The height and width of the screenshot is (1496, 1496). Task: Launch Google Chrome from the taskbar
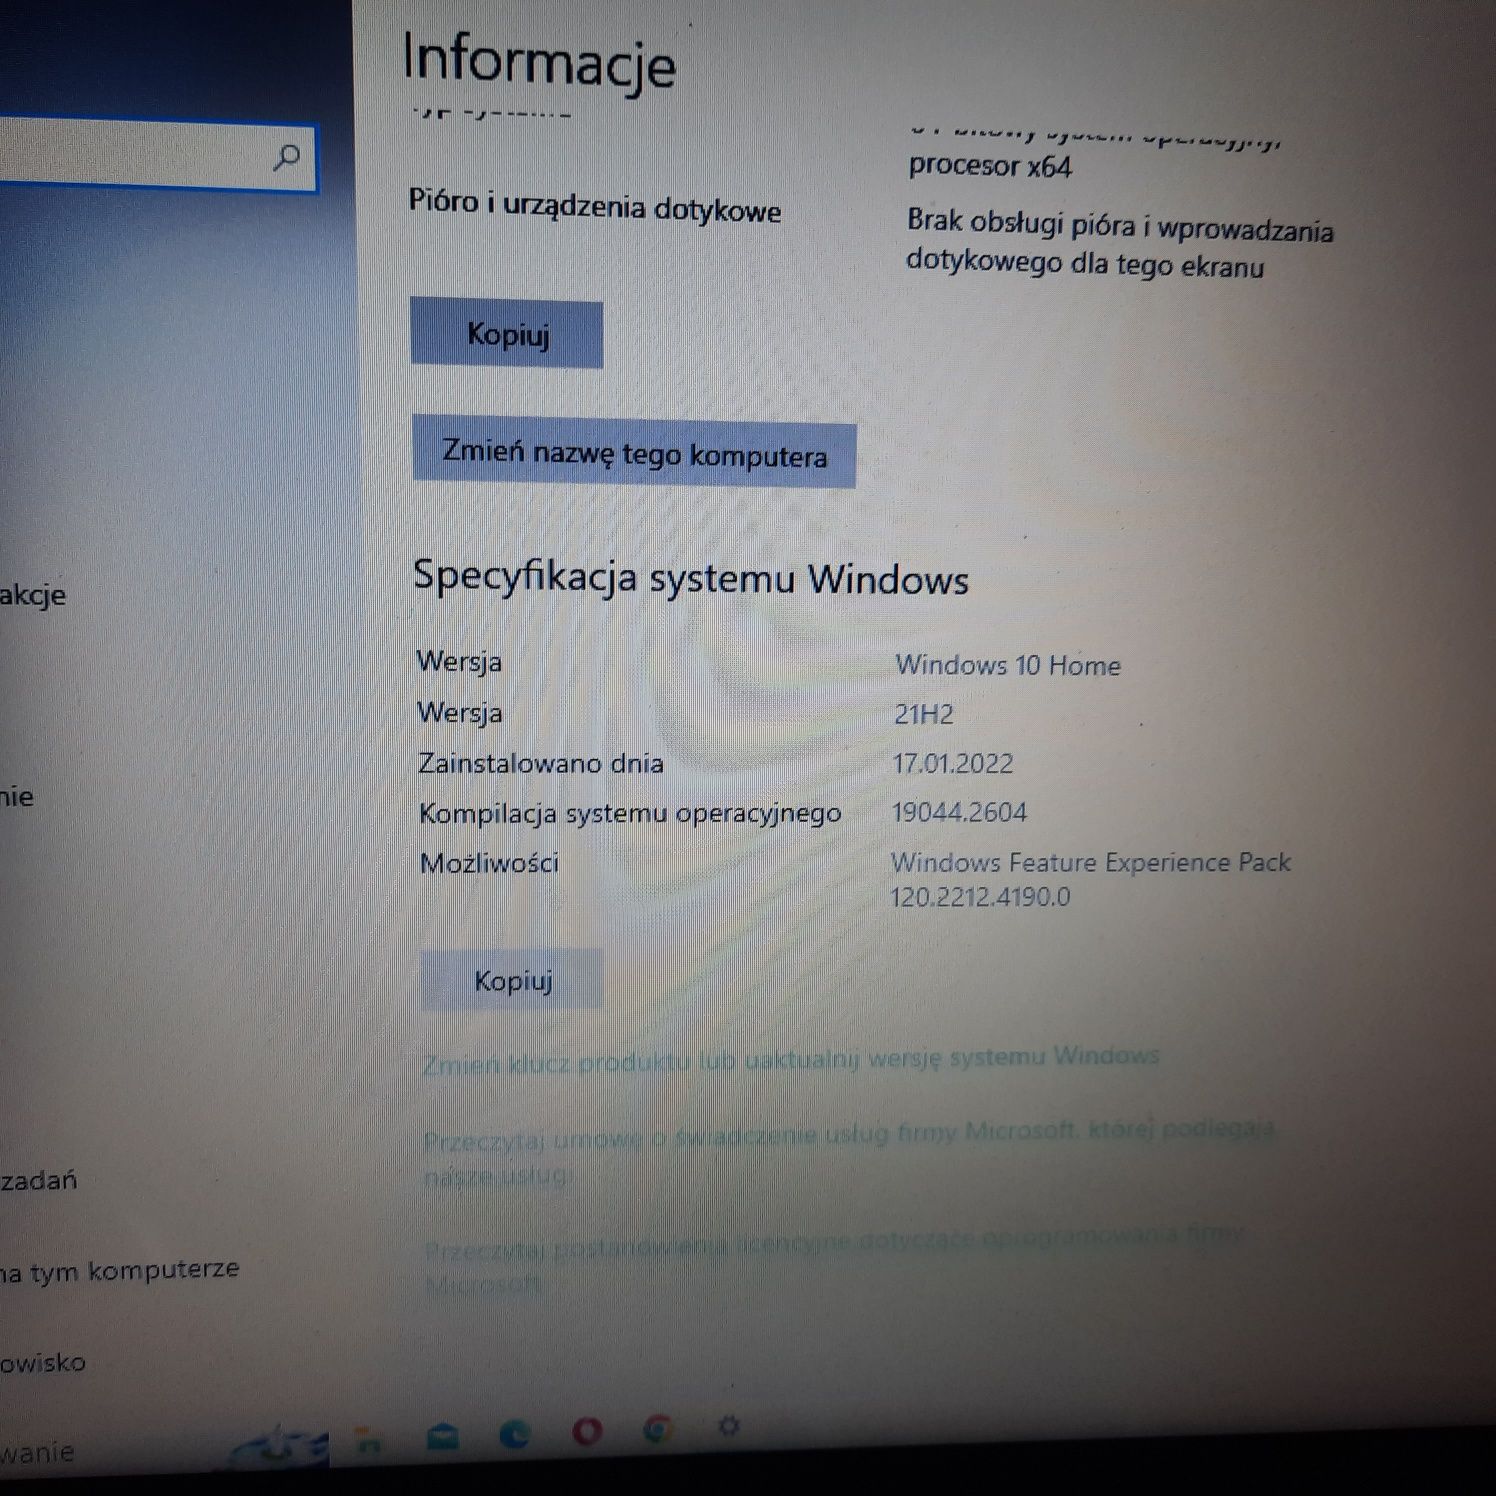[x=657, y=1430]
